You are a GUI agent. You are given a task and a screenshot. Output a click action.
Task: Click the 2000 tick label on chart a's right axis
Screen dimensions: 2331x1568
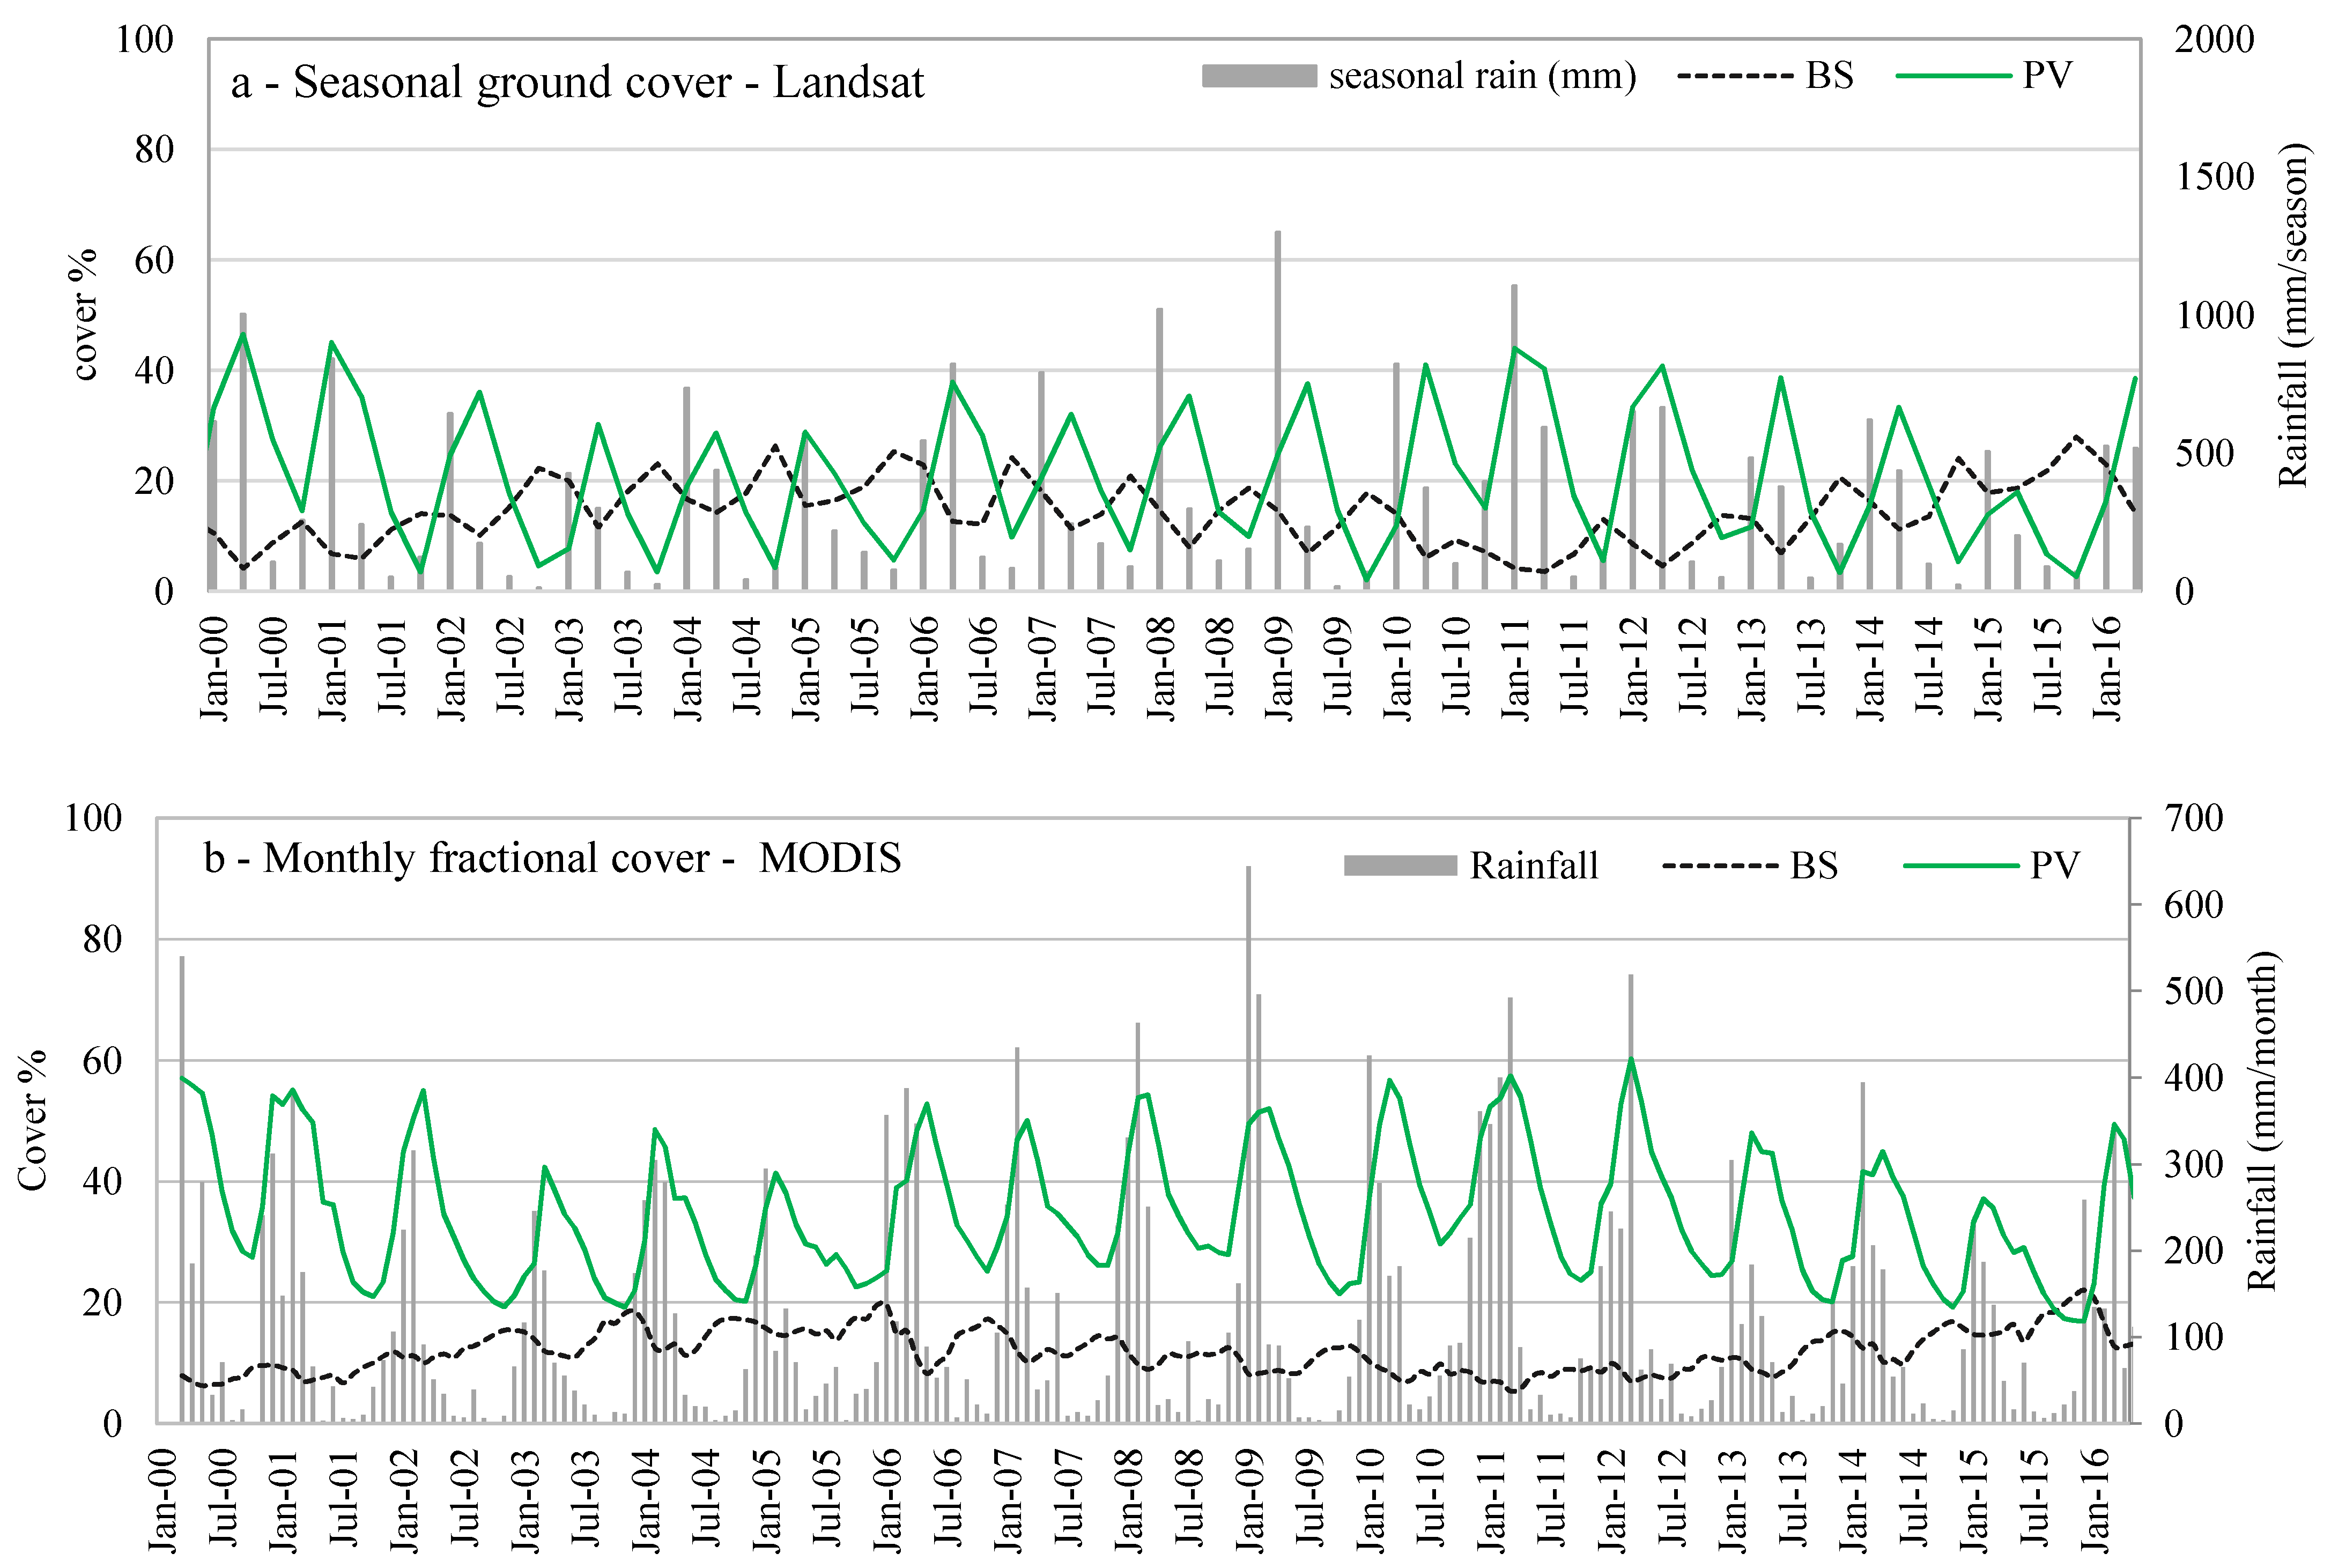2214,40
